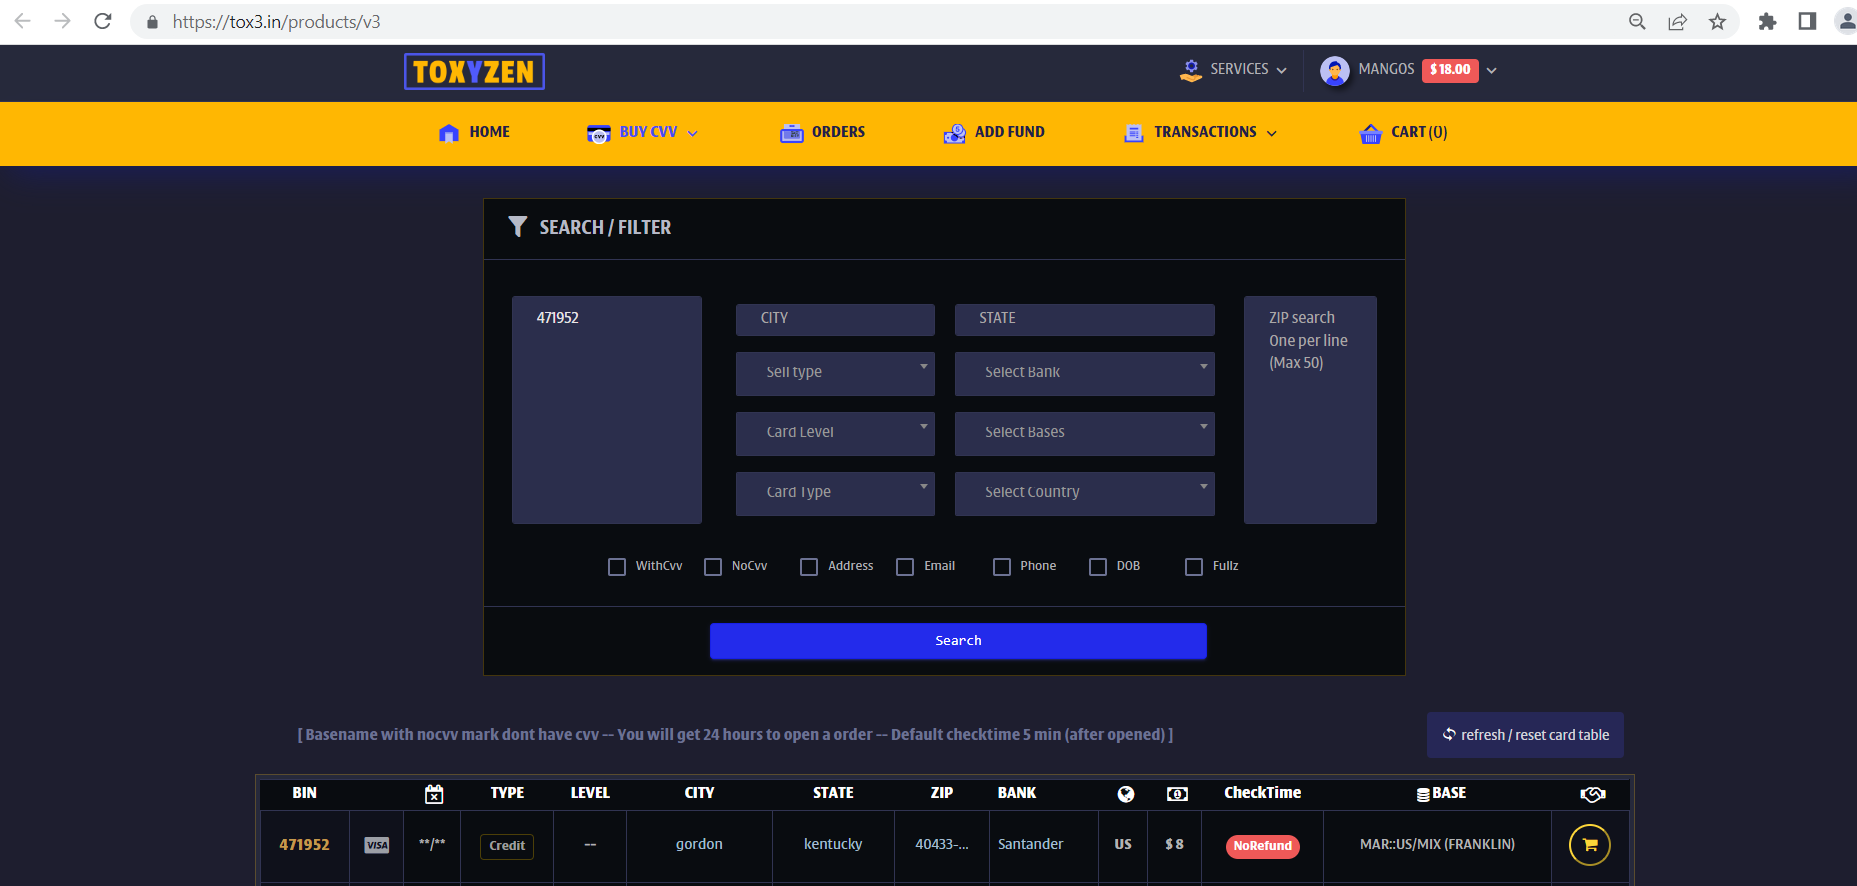Screen dimensions: 1857x886
Task: Click the BASE column header
Action: [1441, 793]
